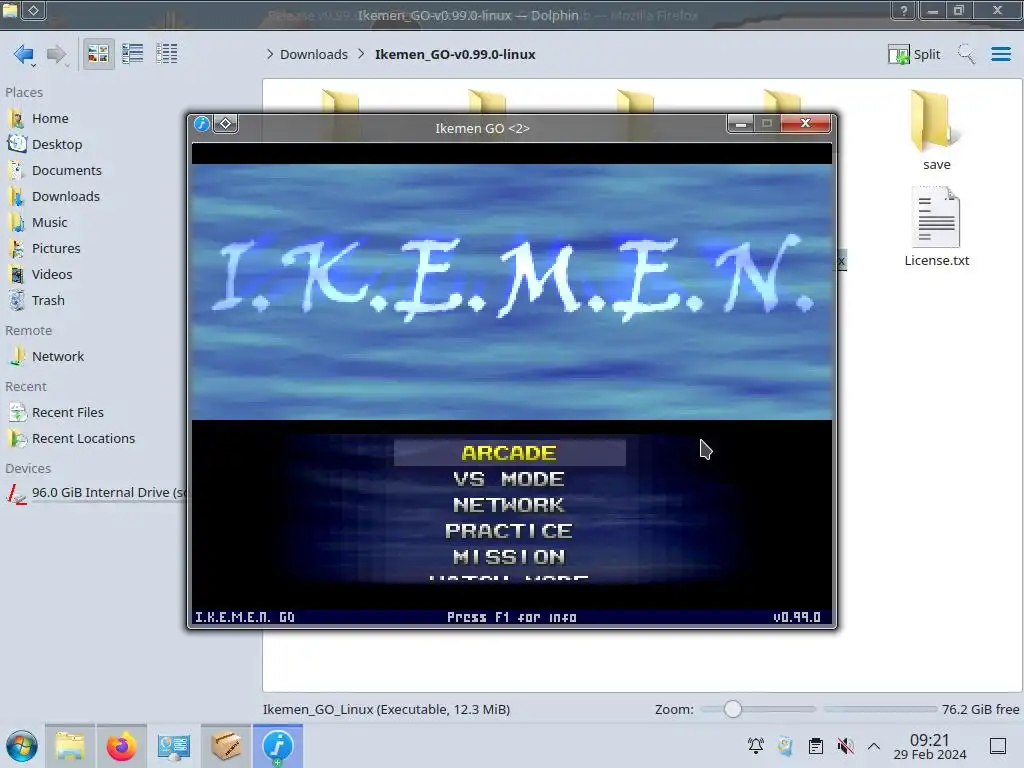Adjust the Dolphin zoom slider handle
The image size is (1024, 768).
point(733,709)
